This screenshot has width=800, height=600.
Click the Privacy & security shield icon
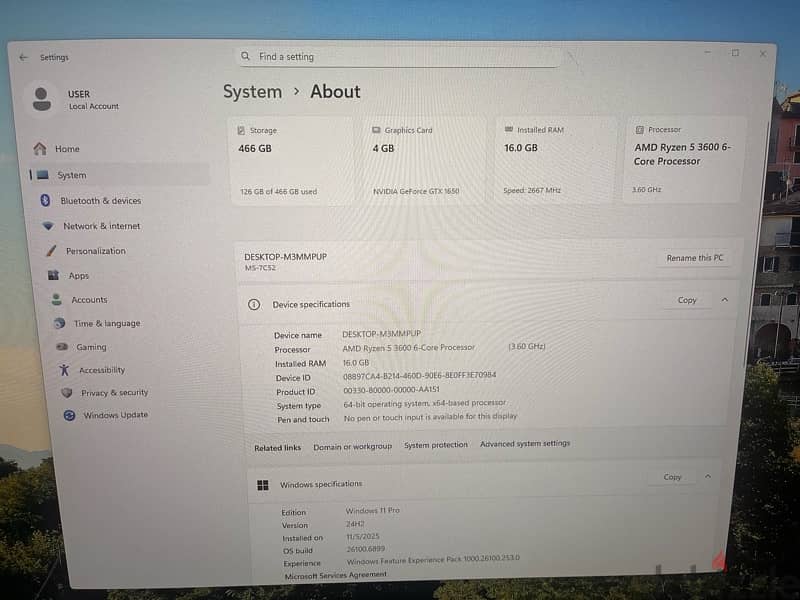pos(67,392)
